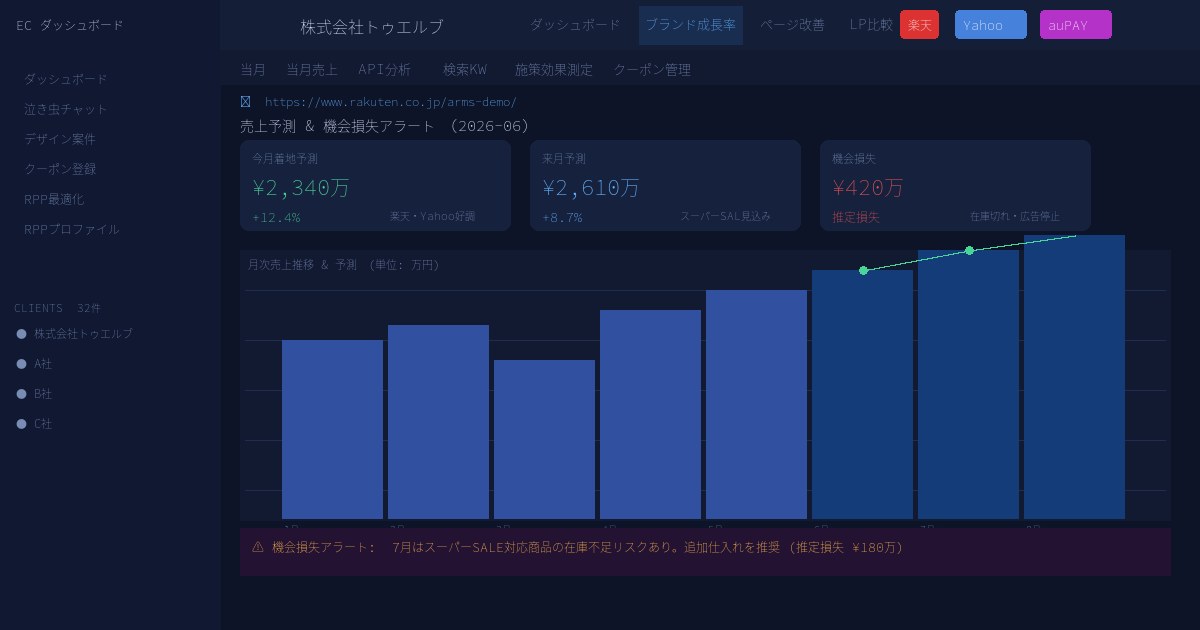Click the blue Yahoo button
This screenshot has height=630, width=1200.
point(991,25)
